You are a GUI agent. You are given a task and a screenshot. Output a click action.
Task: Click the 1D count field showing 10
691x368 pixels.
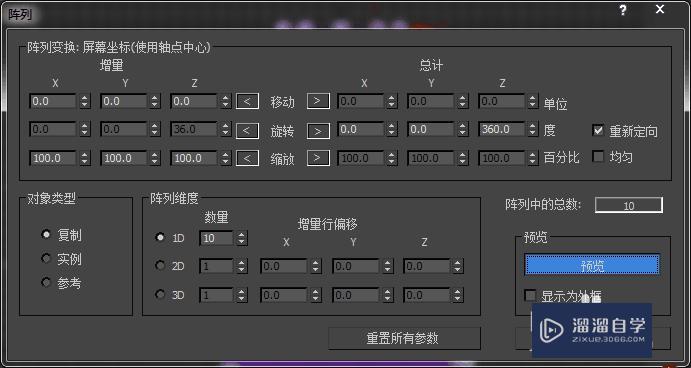[217, 238]
